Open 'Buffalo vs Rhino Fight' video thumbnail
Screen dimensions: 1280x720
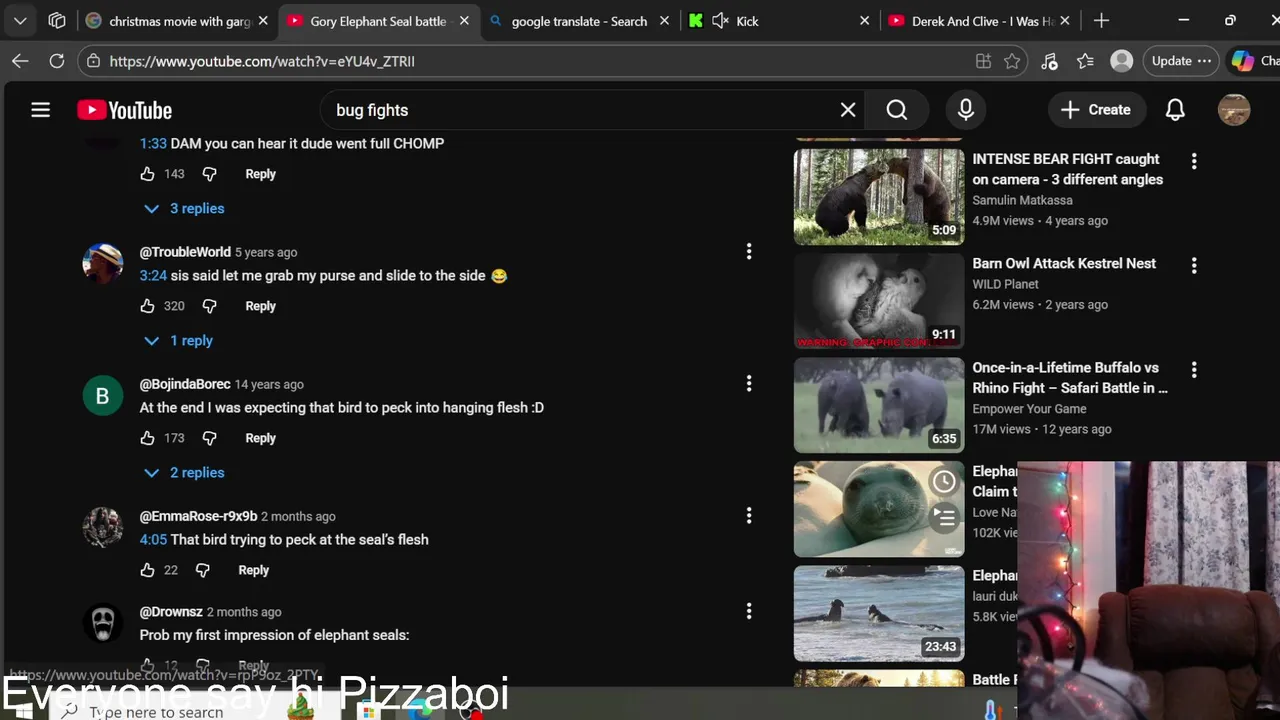[879, 405]
